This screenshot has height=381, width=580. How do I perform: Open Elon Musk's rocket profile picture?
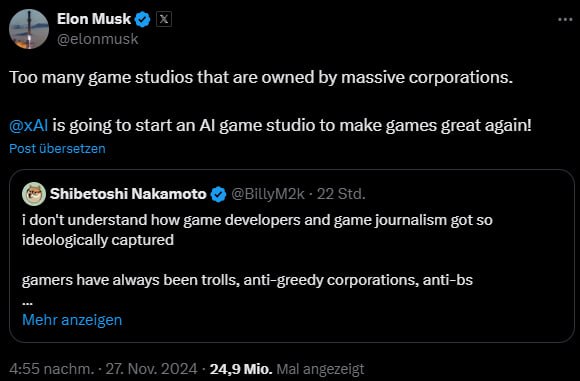coord(29,29)
